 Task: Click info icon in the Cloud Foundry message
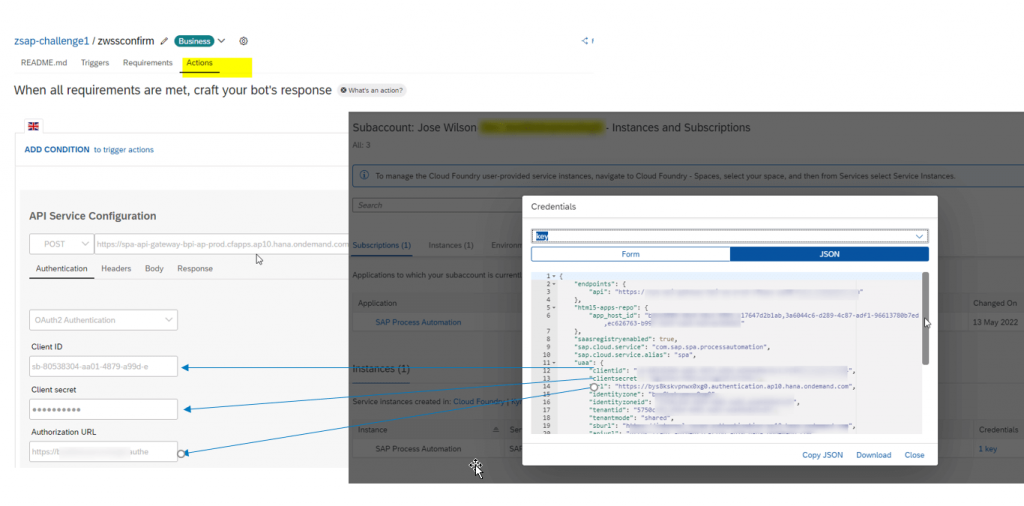(364, 176)
